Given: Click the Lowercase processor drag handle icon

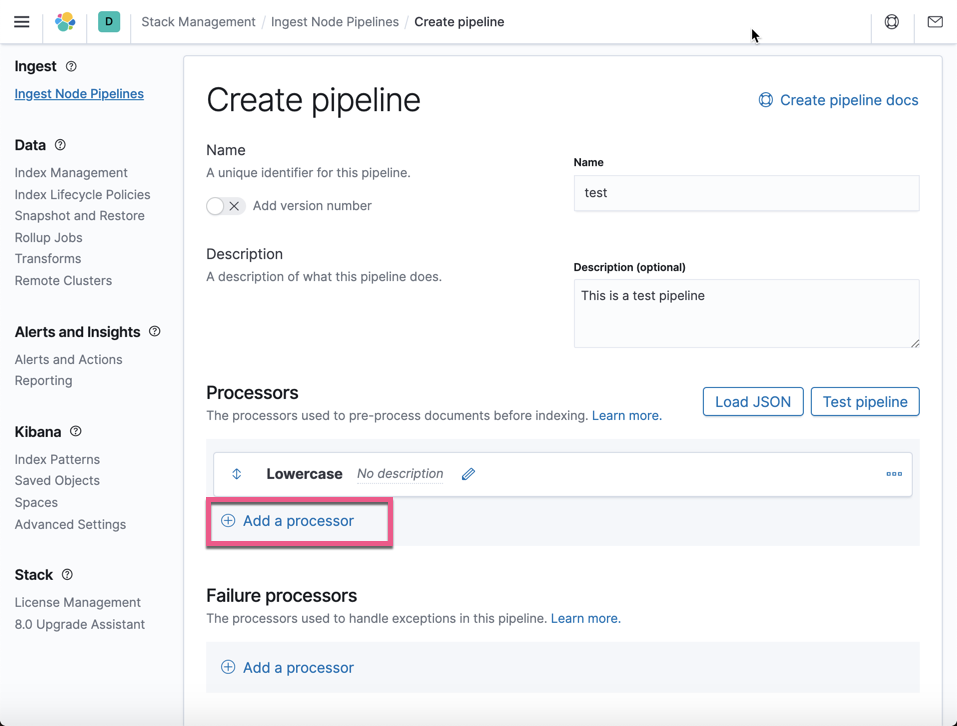Looking at the screenshot, I should (236, 473).
